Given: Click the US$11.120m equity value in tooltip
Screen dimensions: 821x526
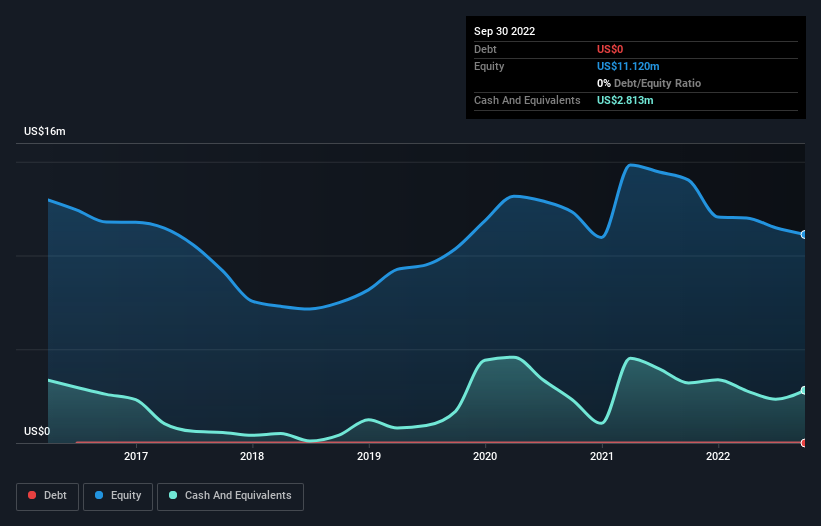Looking at the screenshot, I should click(x=628, y=66).
